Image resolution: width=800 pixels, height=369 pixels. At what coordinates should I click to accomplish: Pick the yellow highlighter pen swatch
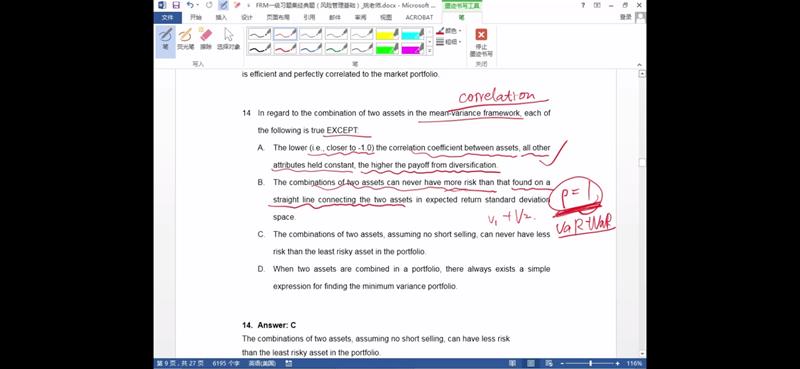click(x=387, y=34)
